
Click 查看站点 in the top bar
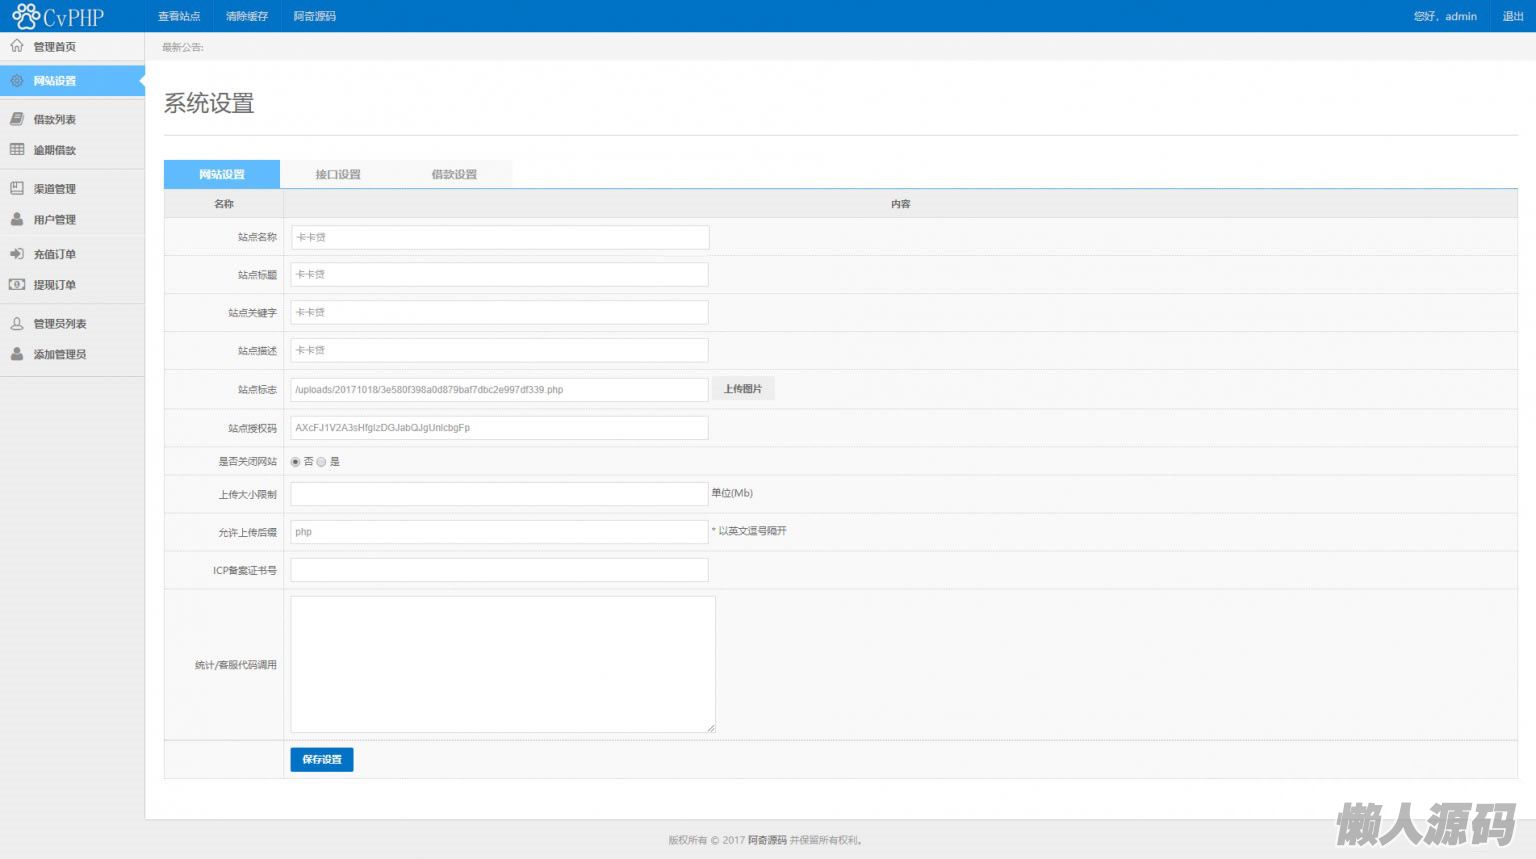click(x=179, y=16)
